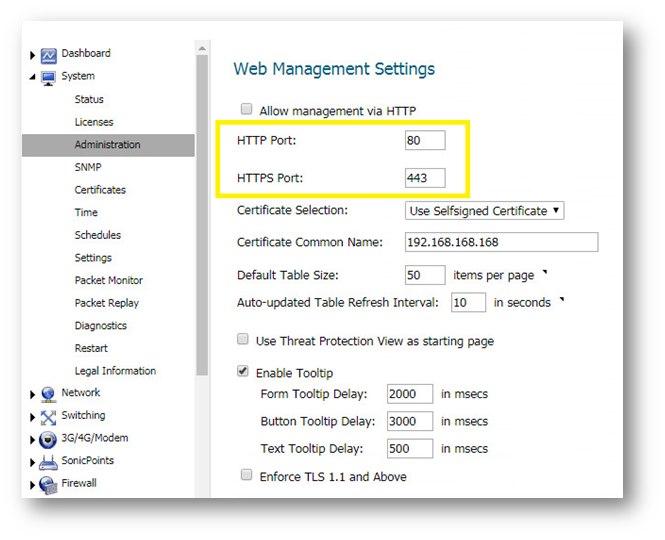Click the SonicPoints access point icon
The height and width of the screenshot is (540, 665).
48,463
